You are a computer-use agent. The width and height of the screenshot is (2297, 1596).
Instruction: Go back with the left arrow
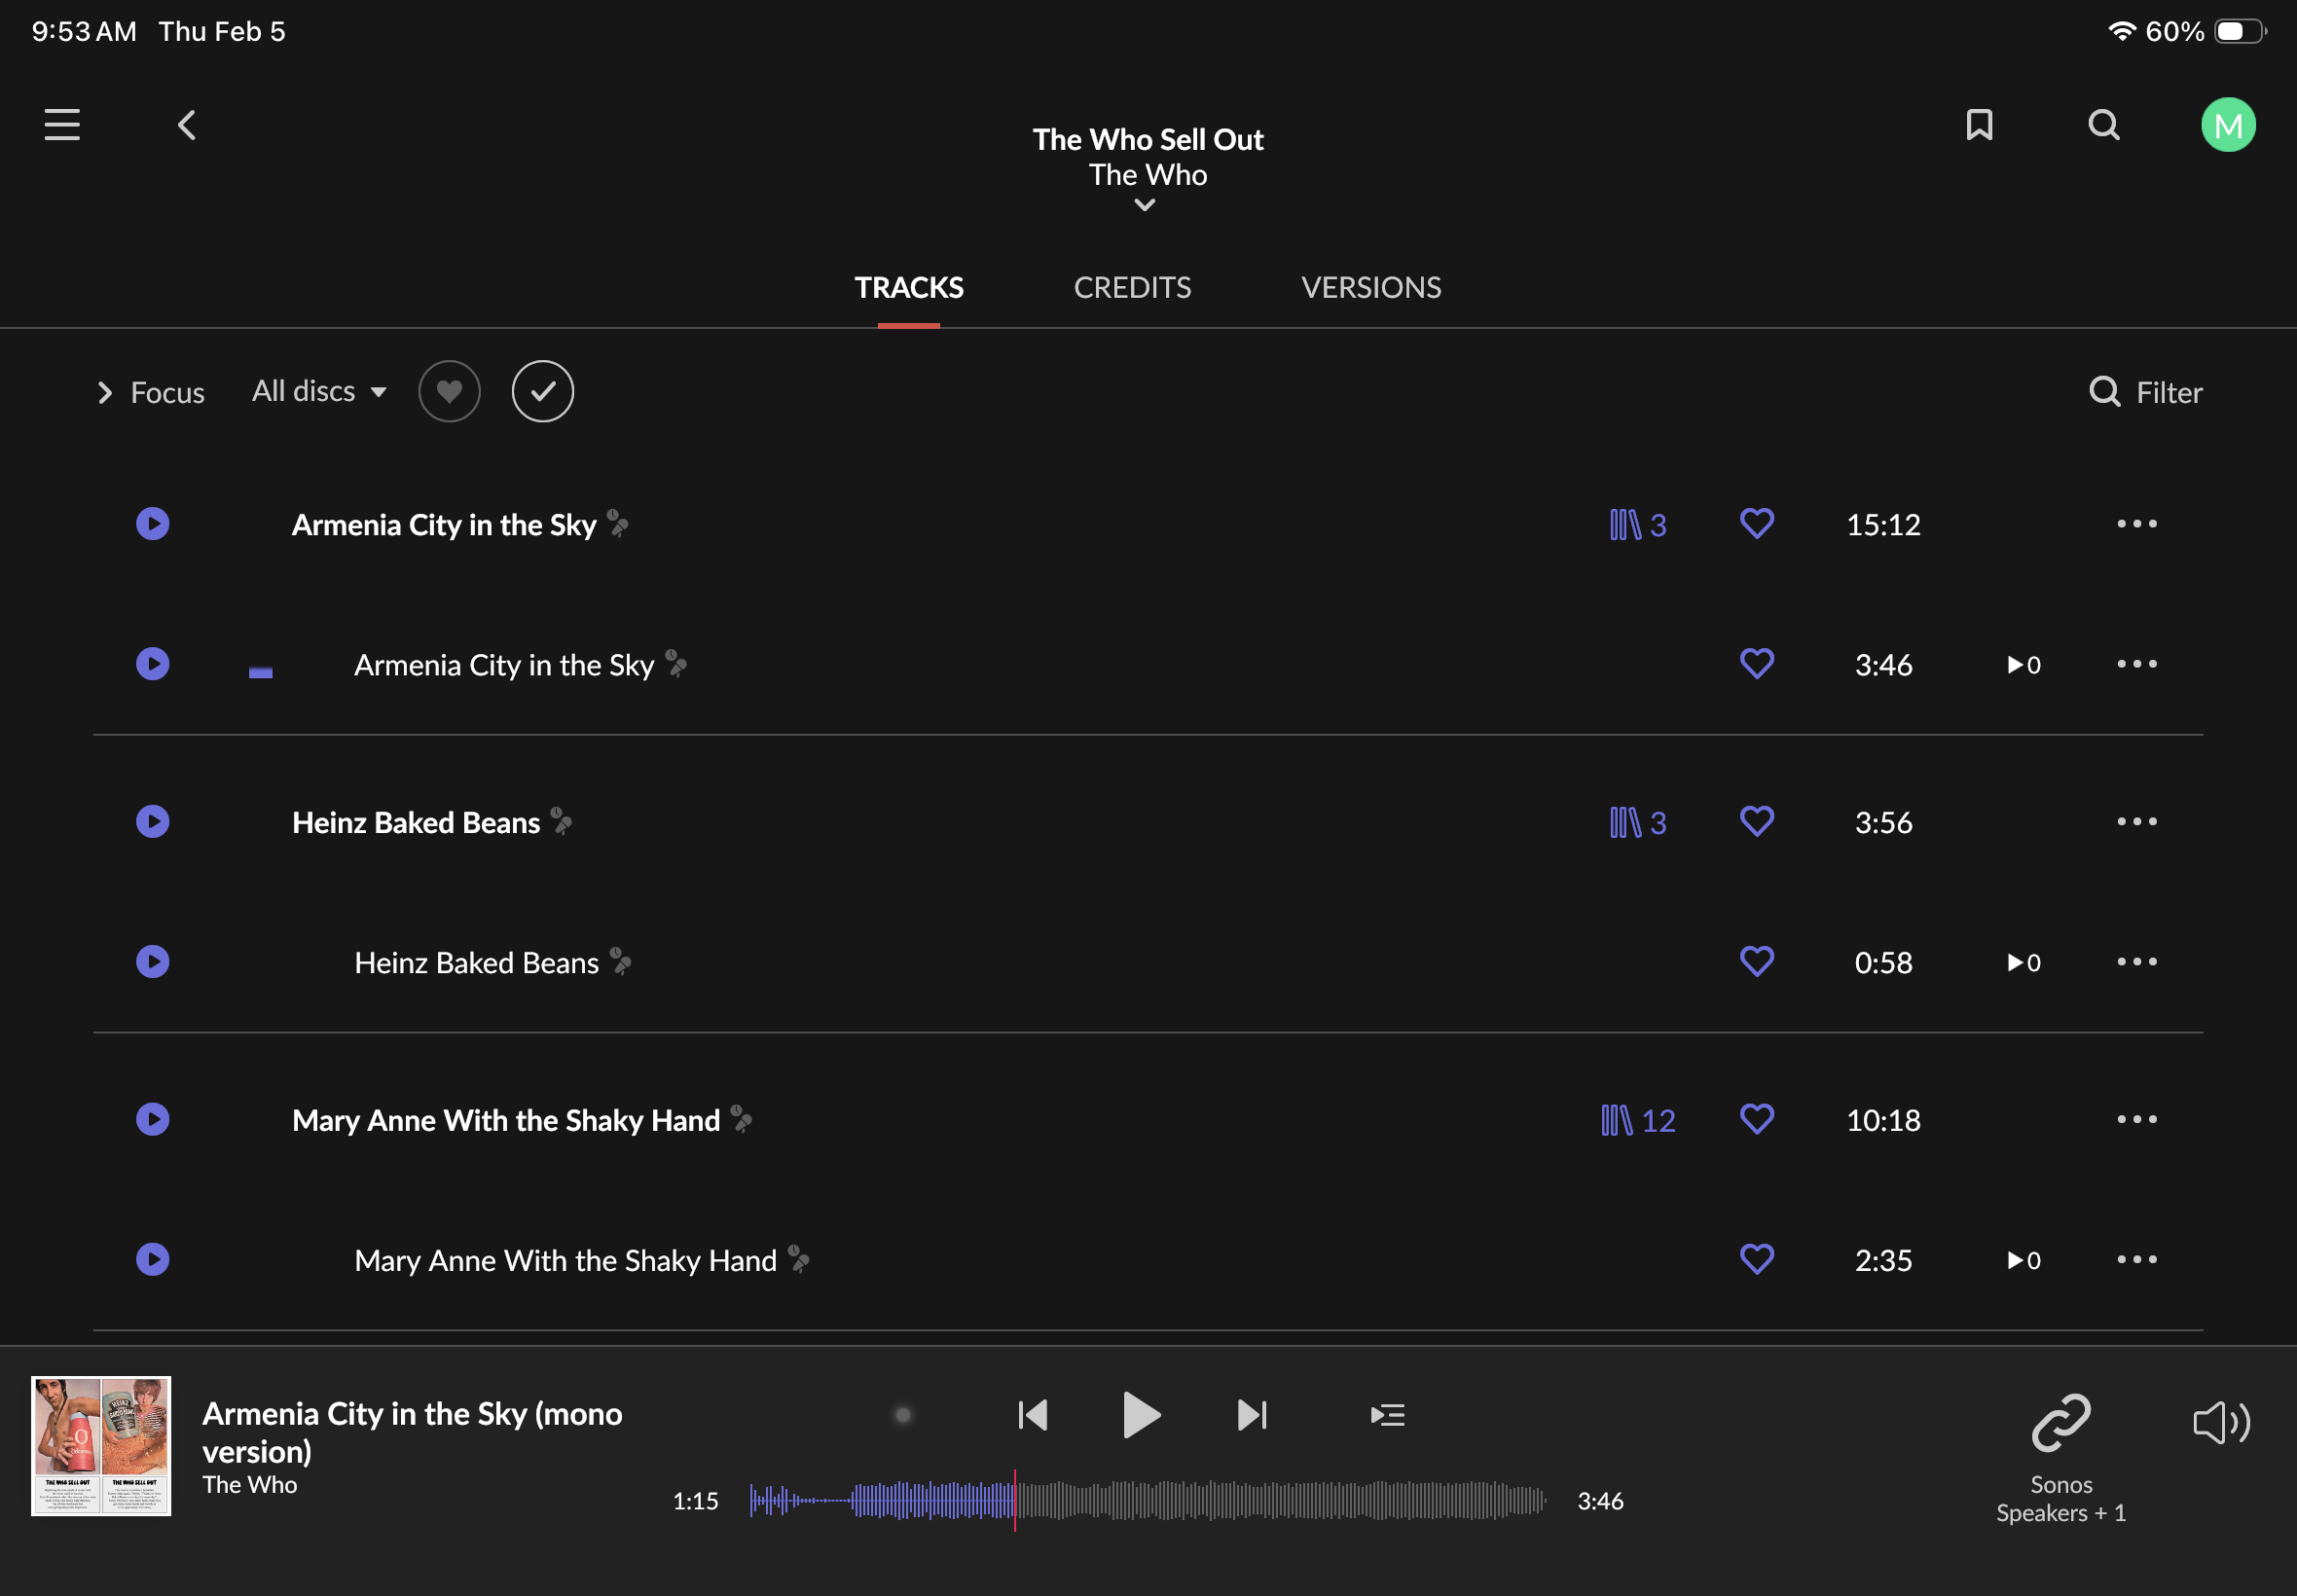187,125
